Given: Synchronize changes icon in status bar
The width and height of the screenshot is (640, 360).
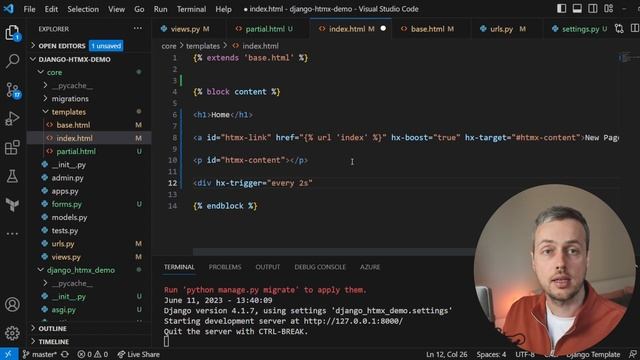Looking at the screenshot, I should [64, 354].
